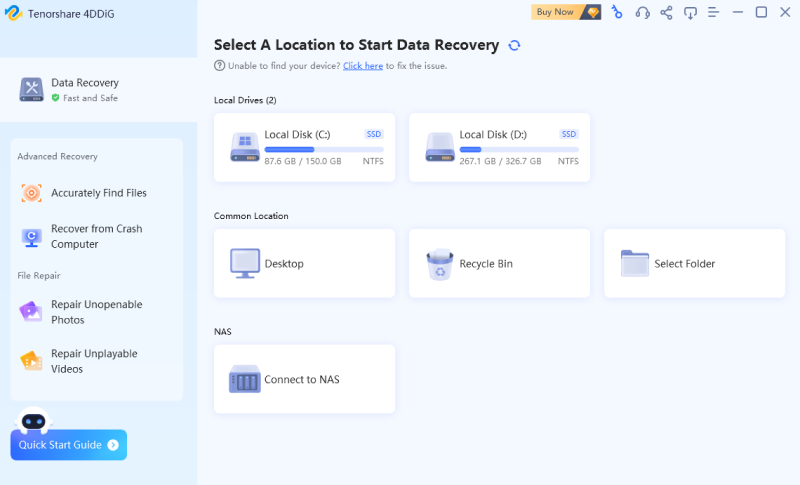Select Local Disk (D:) drive
Image resolution: width=800 pixels, height=485 pixels.
pyautogui.click(x=499, y=147)
